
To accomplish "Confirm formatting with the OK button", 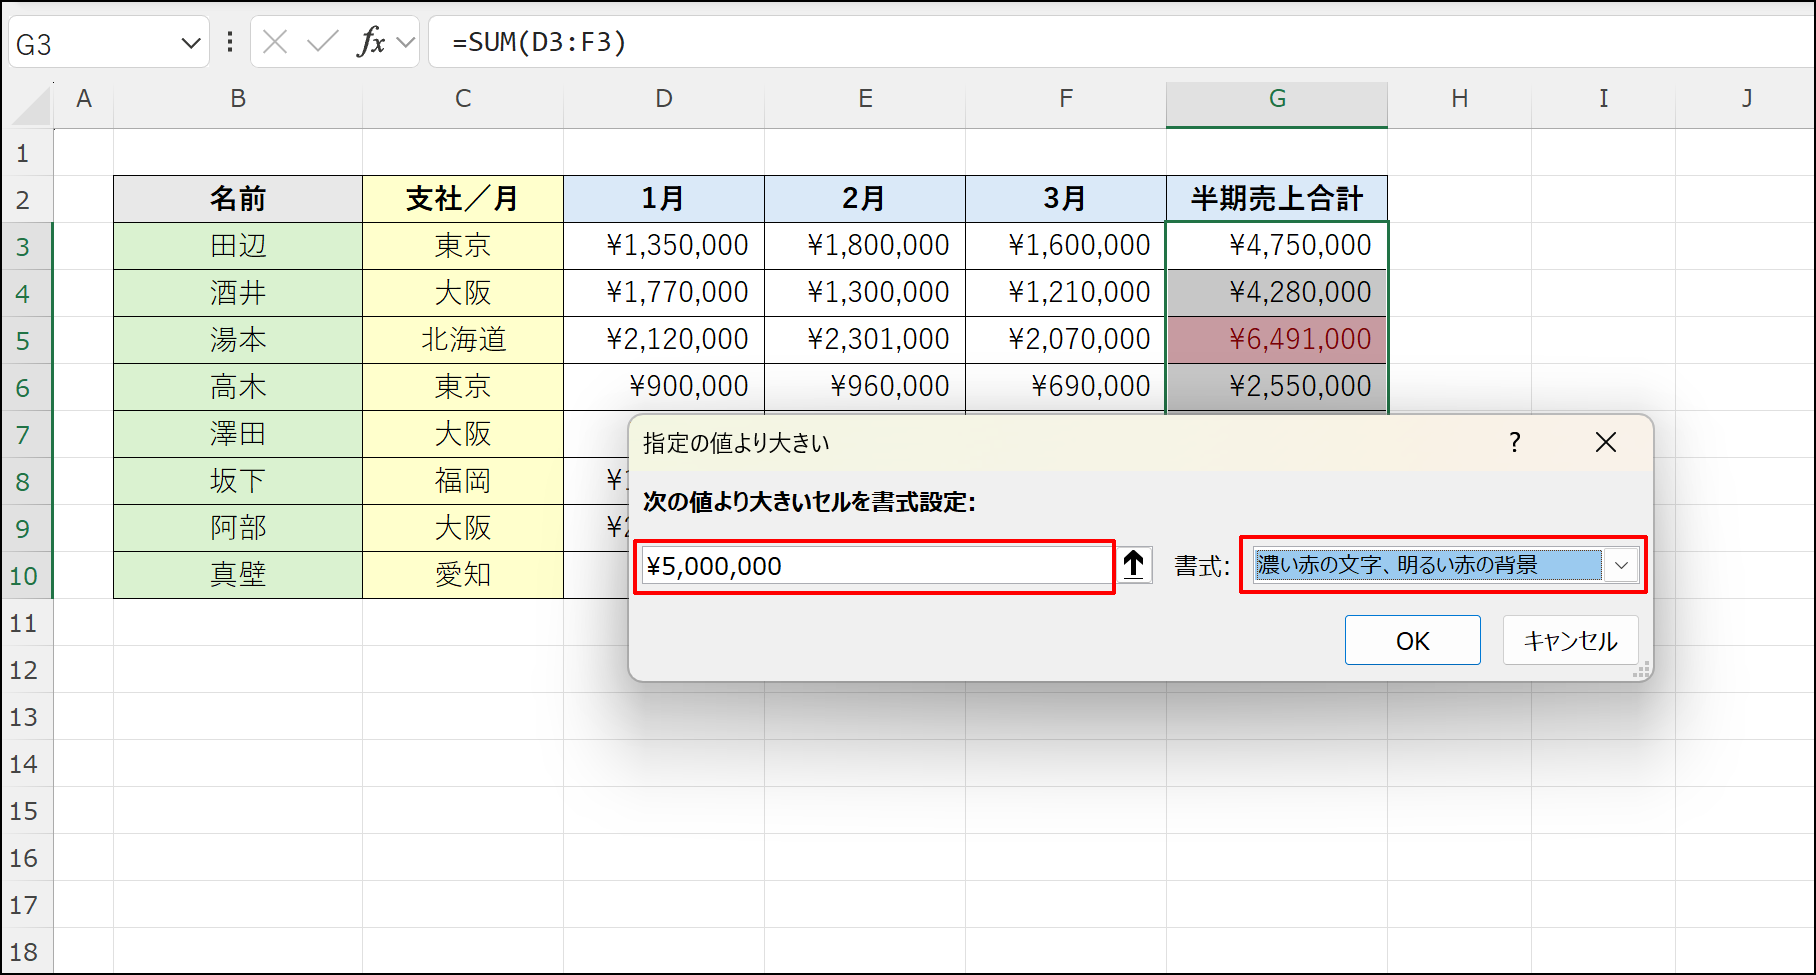I will click(x=1412, y=640).
